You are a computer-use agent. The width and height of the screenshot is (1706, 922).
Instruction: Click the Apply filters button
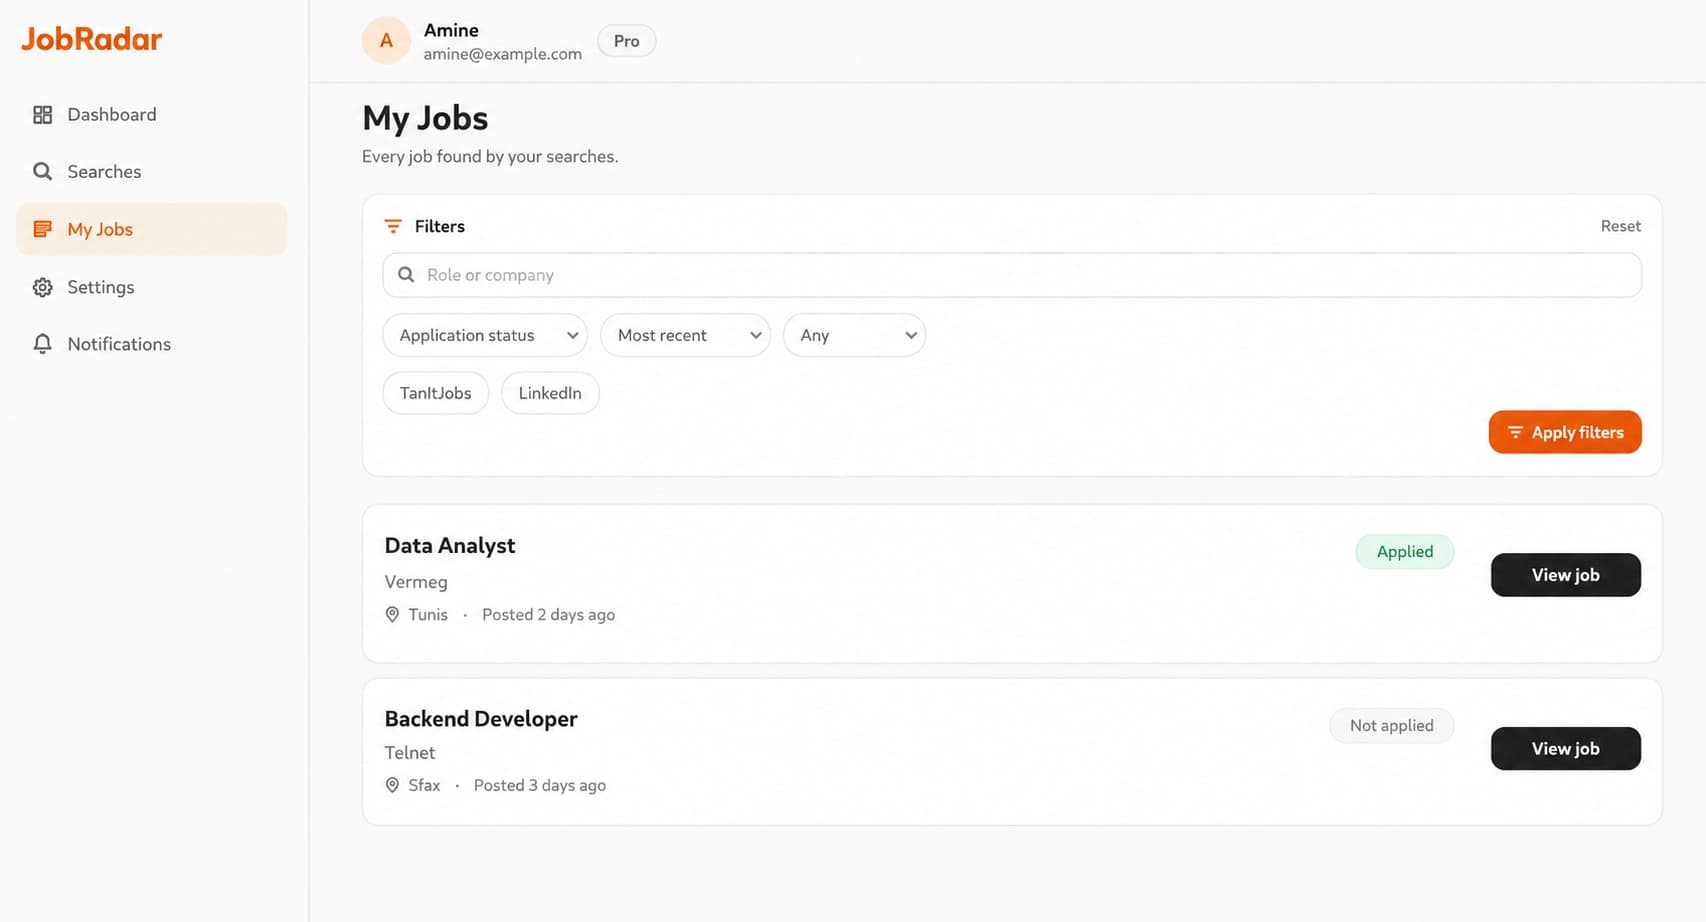click(1565, 432)
